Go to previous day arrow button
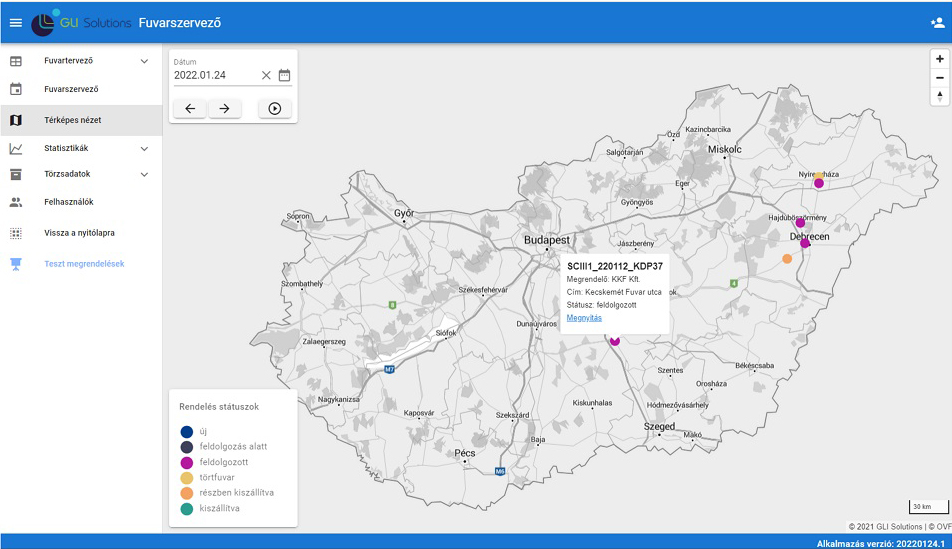952x549 pixels. coord(190,109)
